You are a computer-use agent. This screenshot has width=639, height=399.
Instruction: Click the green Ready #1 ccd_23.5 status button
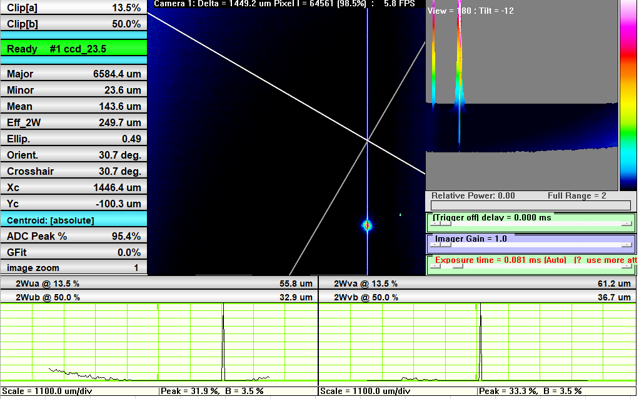coord(74,48)
